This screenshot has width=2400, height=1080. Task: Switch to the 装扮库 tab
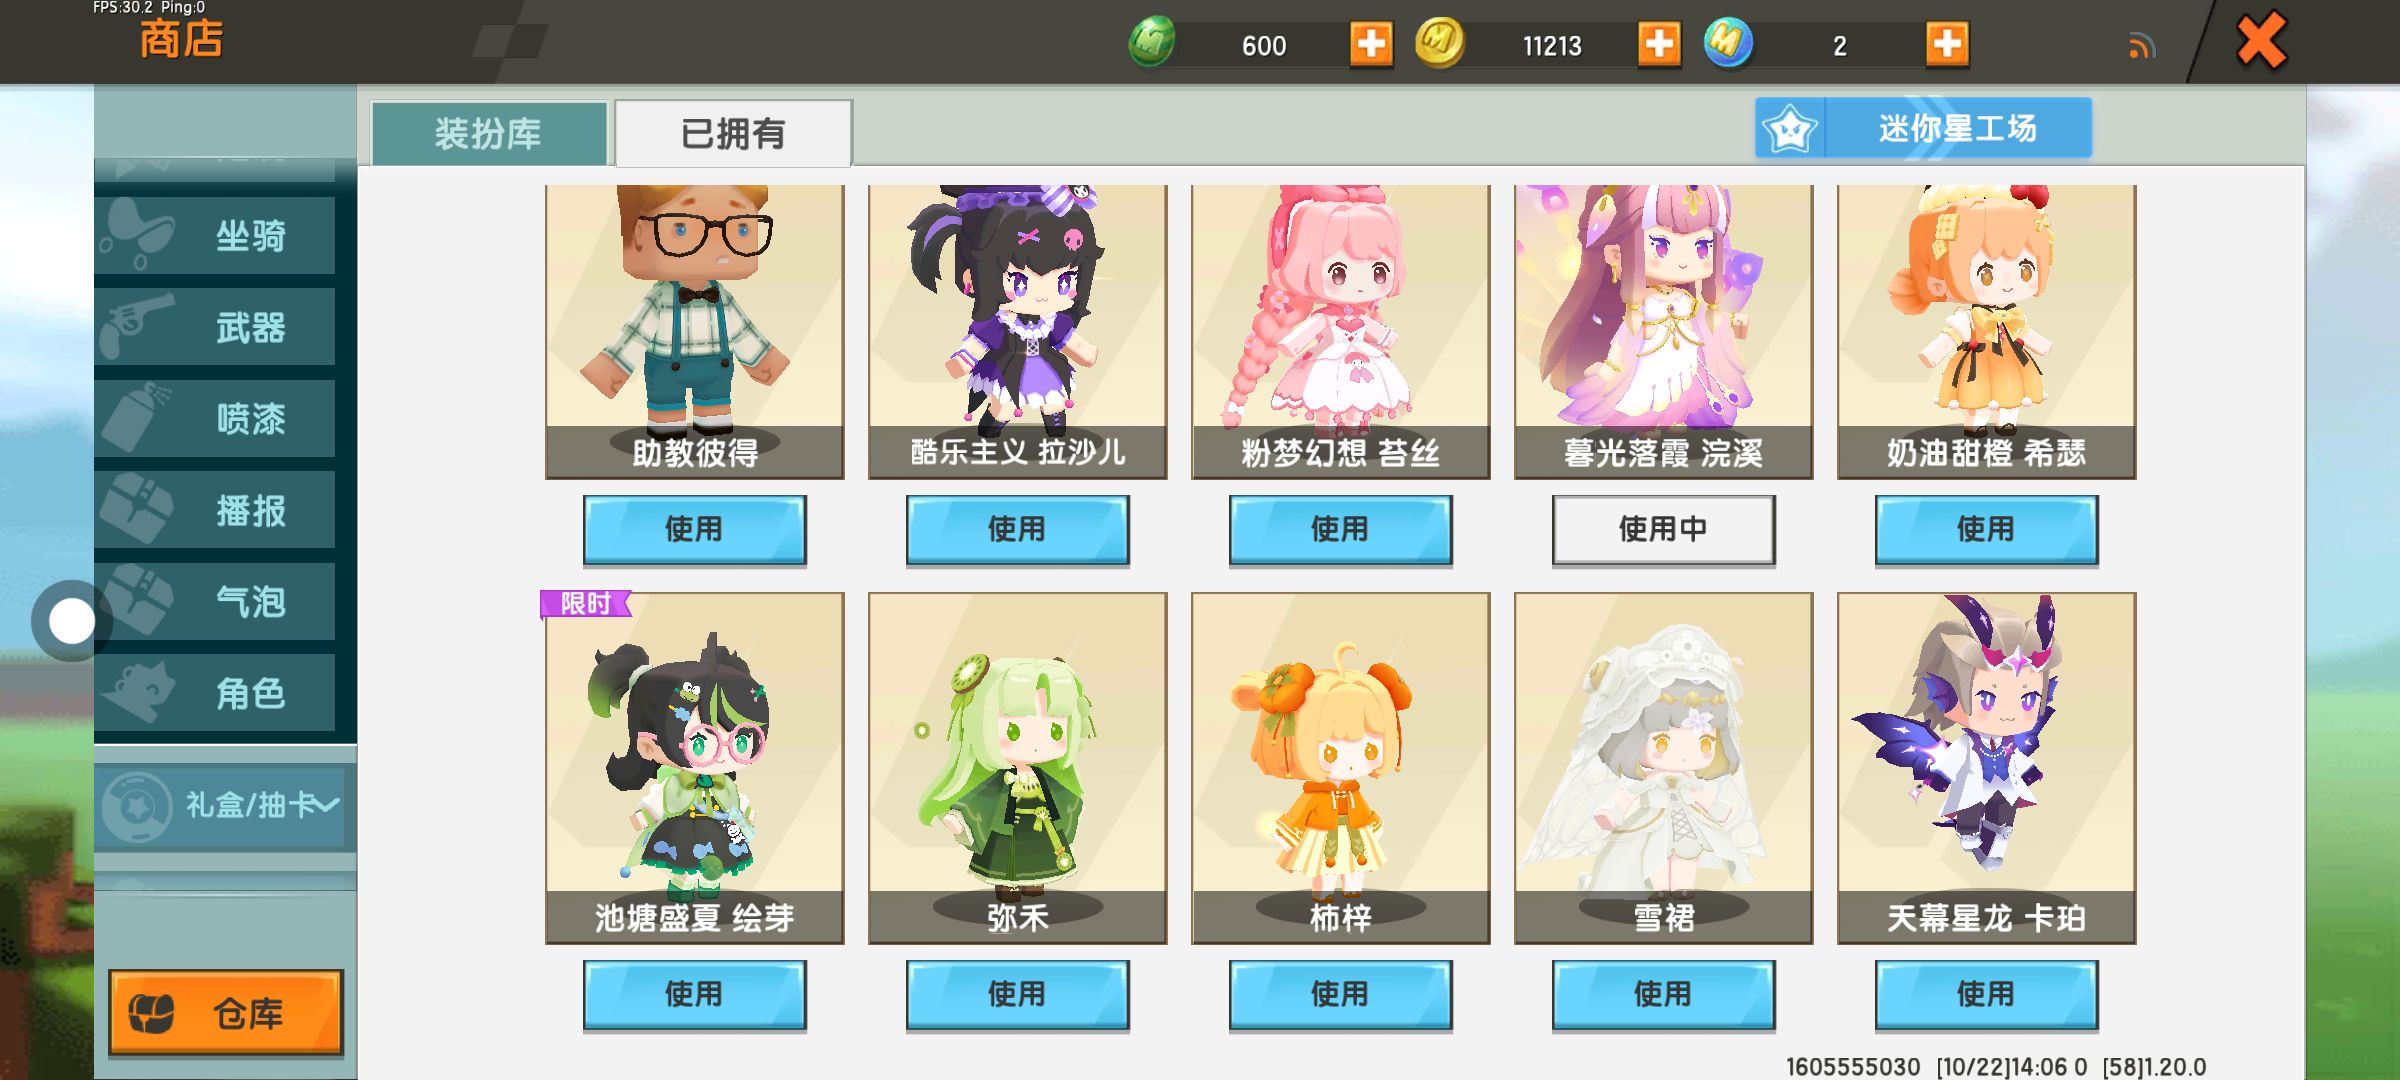[x=488, y=133]
